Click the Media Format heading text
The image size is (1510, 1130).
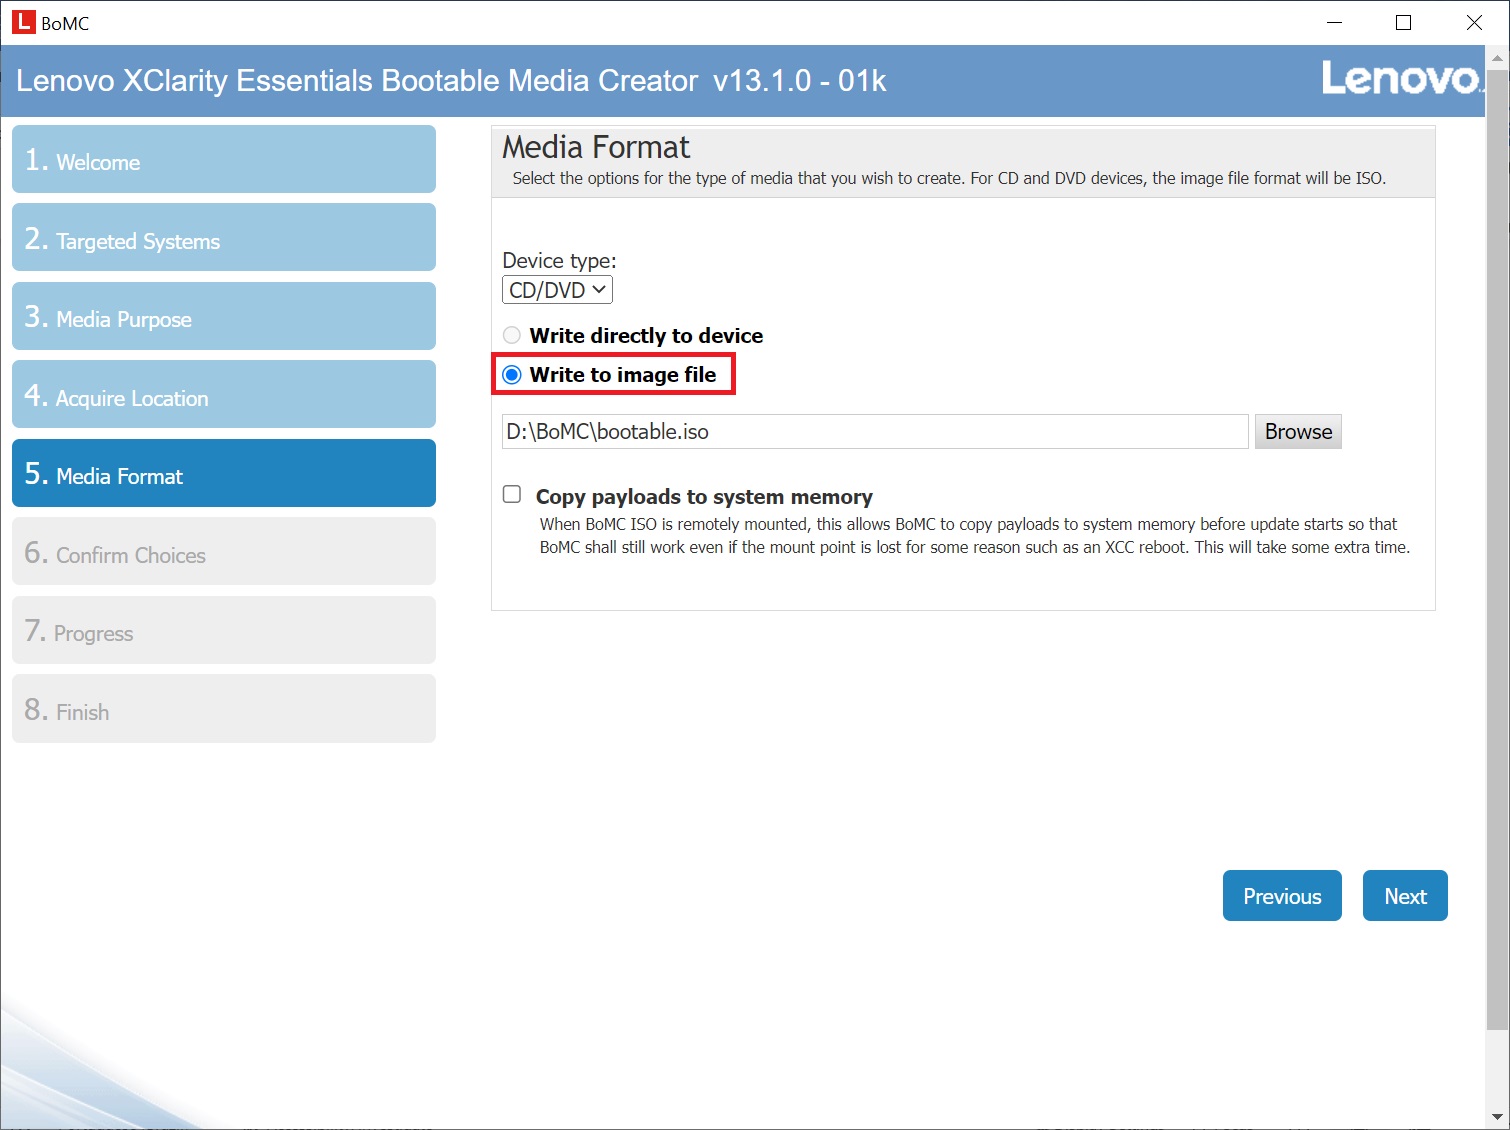tap(596, 147)
